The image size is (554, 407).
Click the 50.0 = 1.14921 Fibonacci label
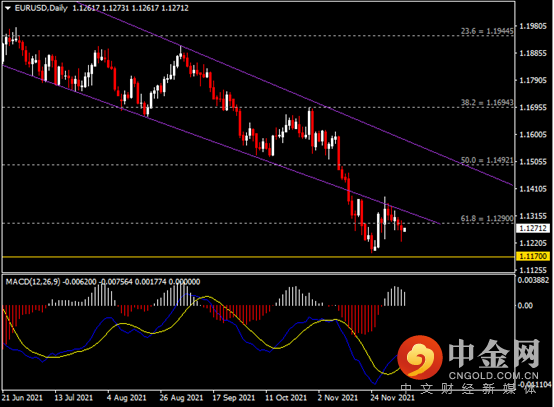(487, 160)
